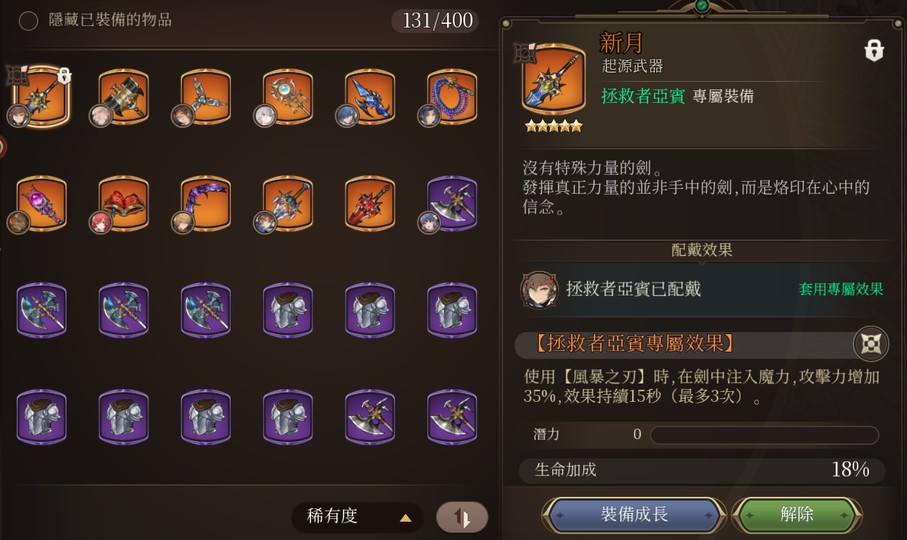Select the purple curved scythe icon
Viewport: 907px width, 540px height.
click(206, 204)
